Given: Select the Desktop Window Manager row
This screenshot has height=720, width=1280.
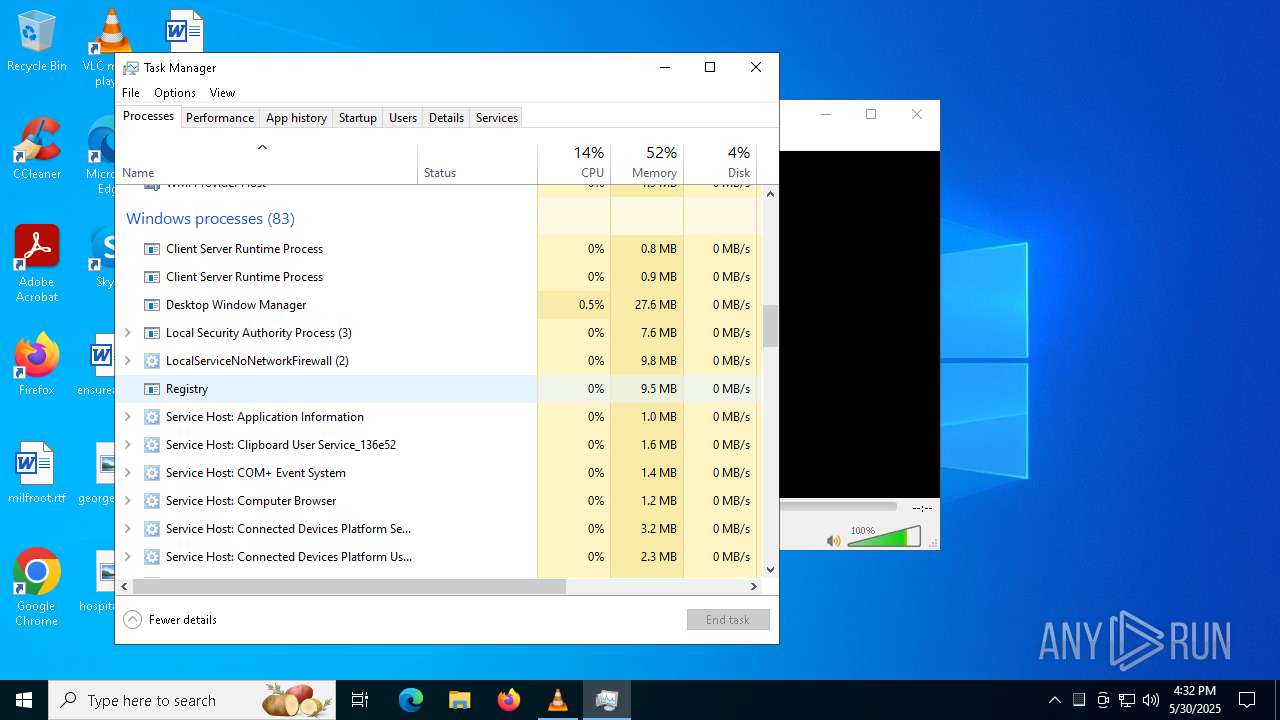Looking at the screenshot, I should tap(439, 305).
